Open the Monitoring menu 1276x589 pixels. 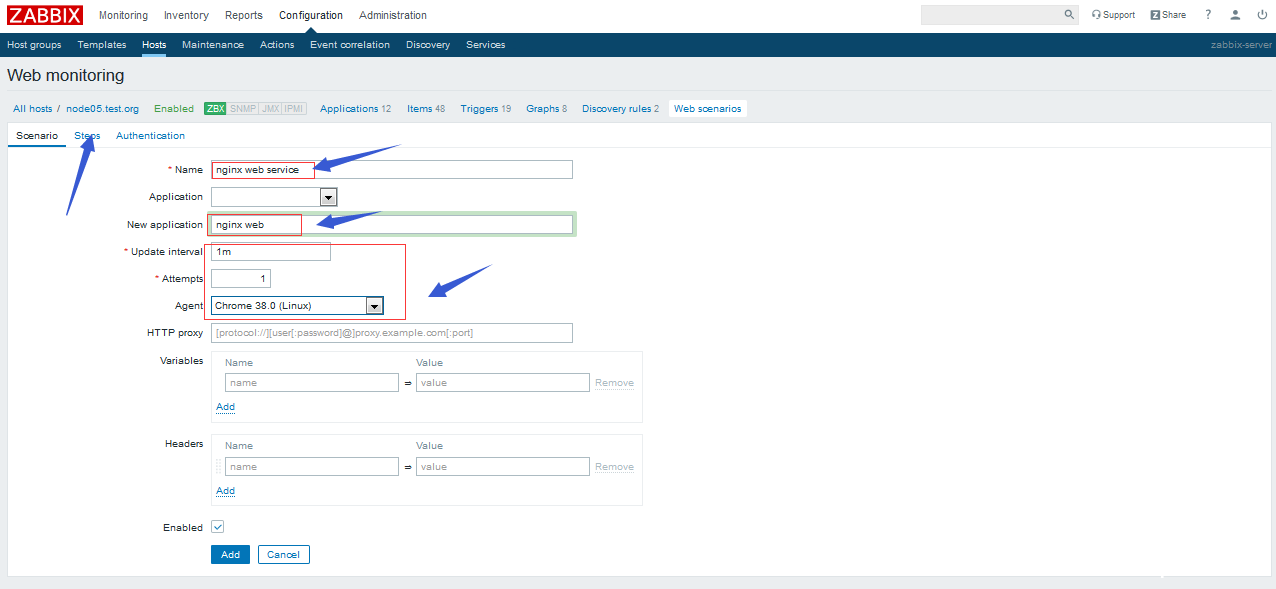pyautogui.click(x=122, y=15)
